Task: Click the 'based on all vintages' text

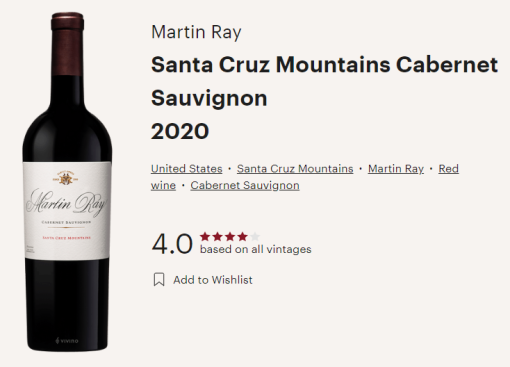Action: pyautogui.click(x=255, y=249)
